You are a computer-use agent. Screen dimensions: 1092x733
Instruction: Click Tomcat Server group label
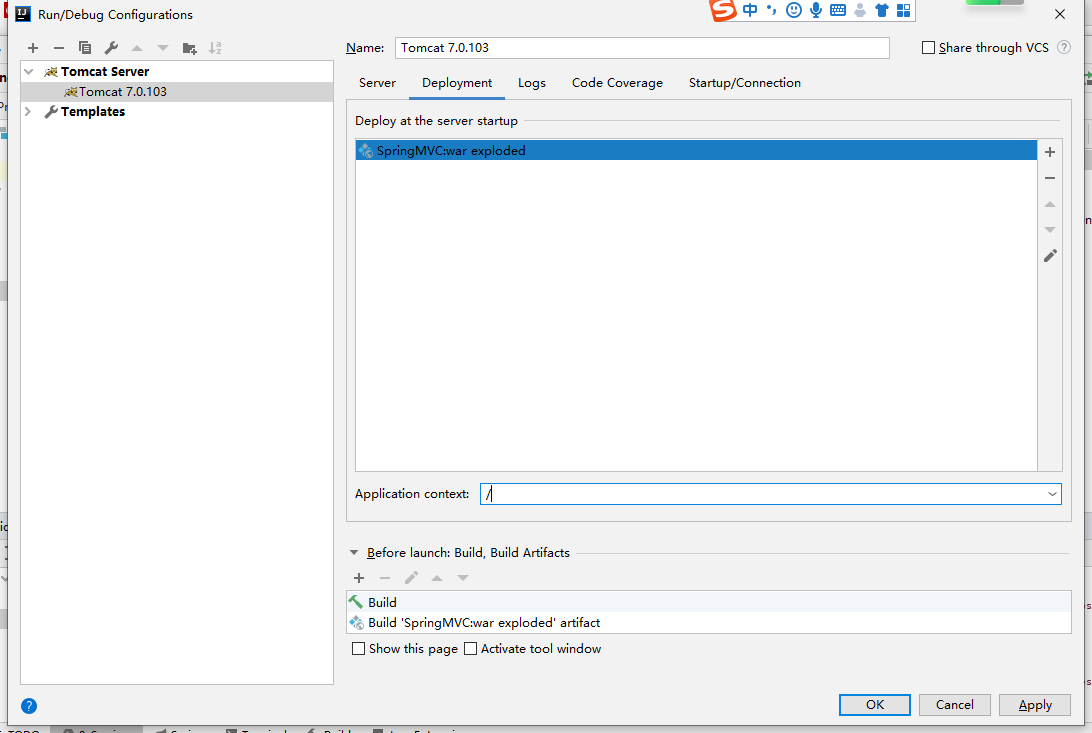click(104, 72)
